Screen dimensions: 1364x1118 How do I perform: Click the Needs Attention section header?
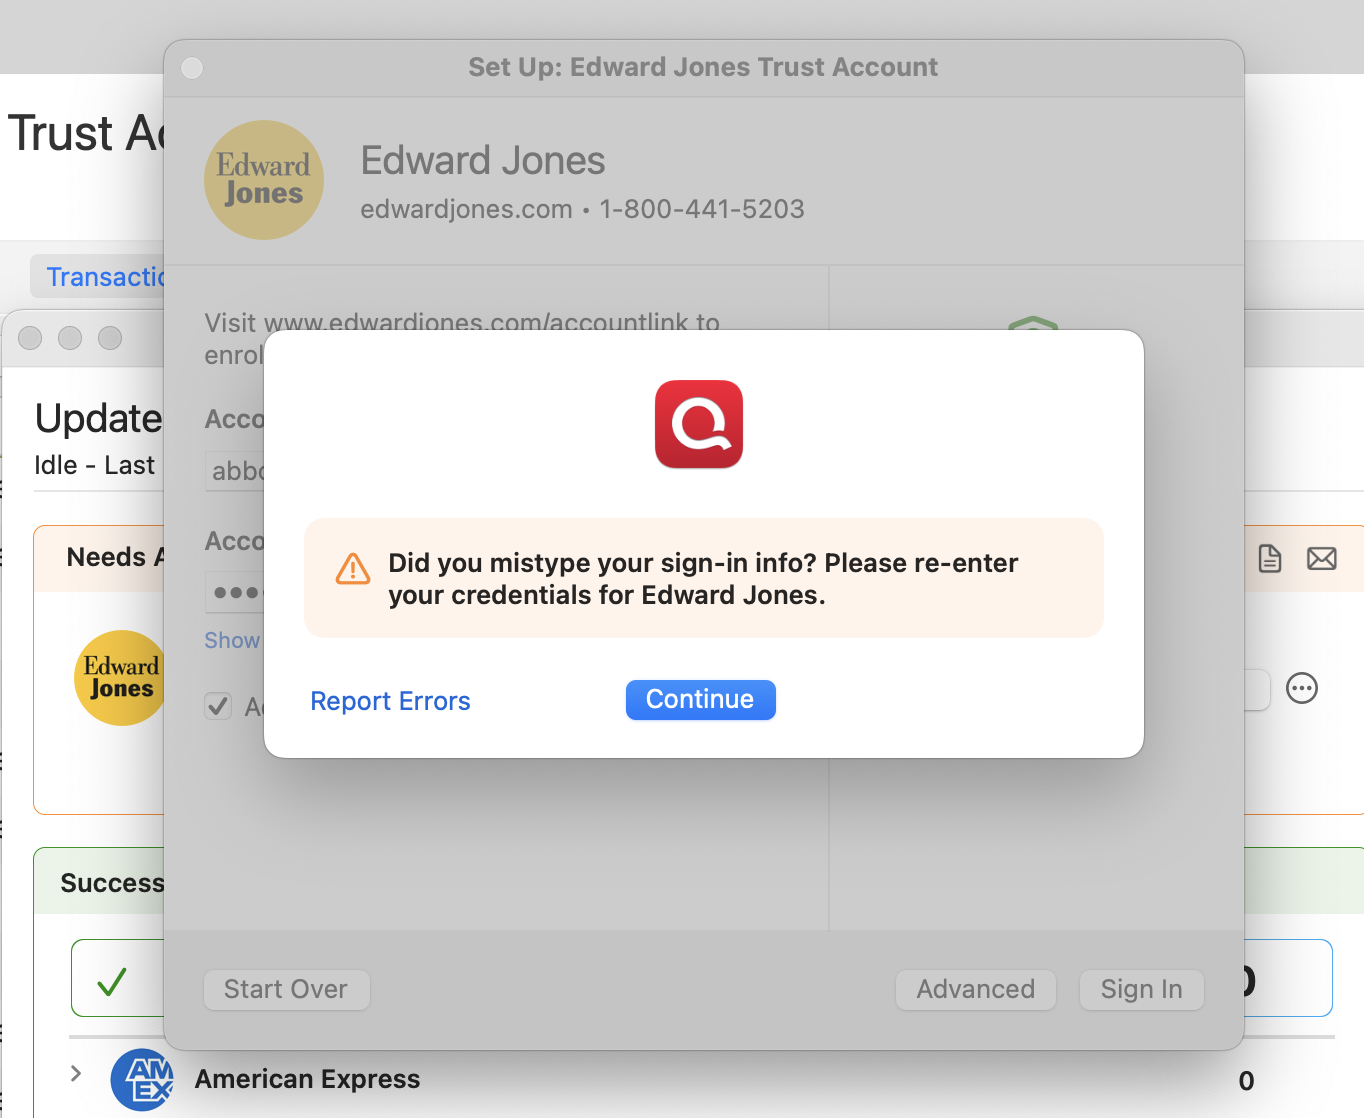tap(100, 558)
